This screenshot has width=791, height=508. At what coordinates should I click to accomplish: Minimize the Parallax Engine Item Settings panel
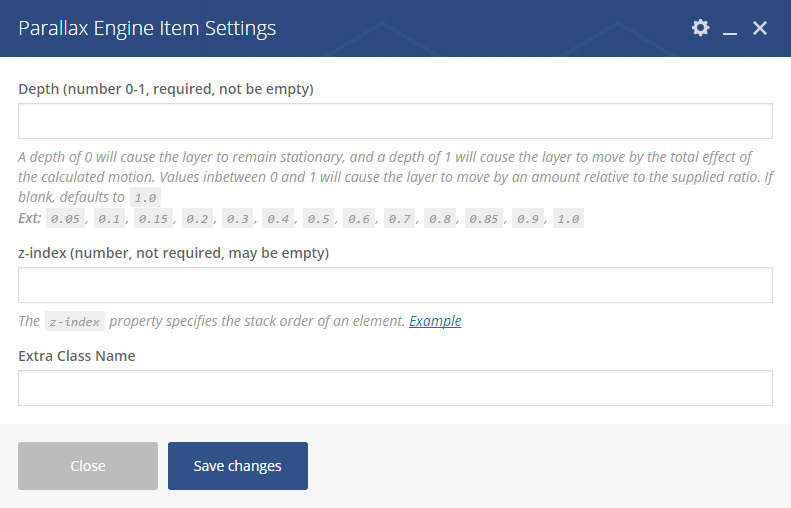coord(729,28)
